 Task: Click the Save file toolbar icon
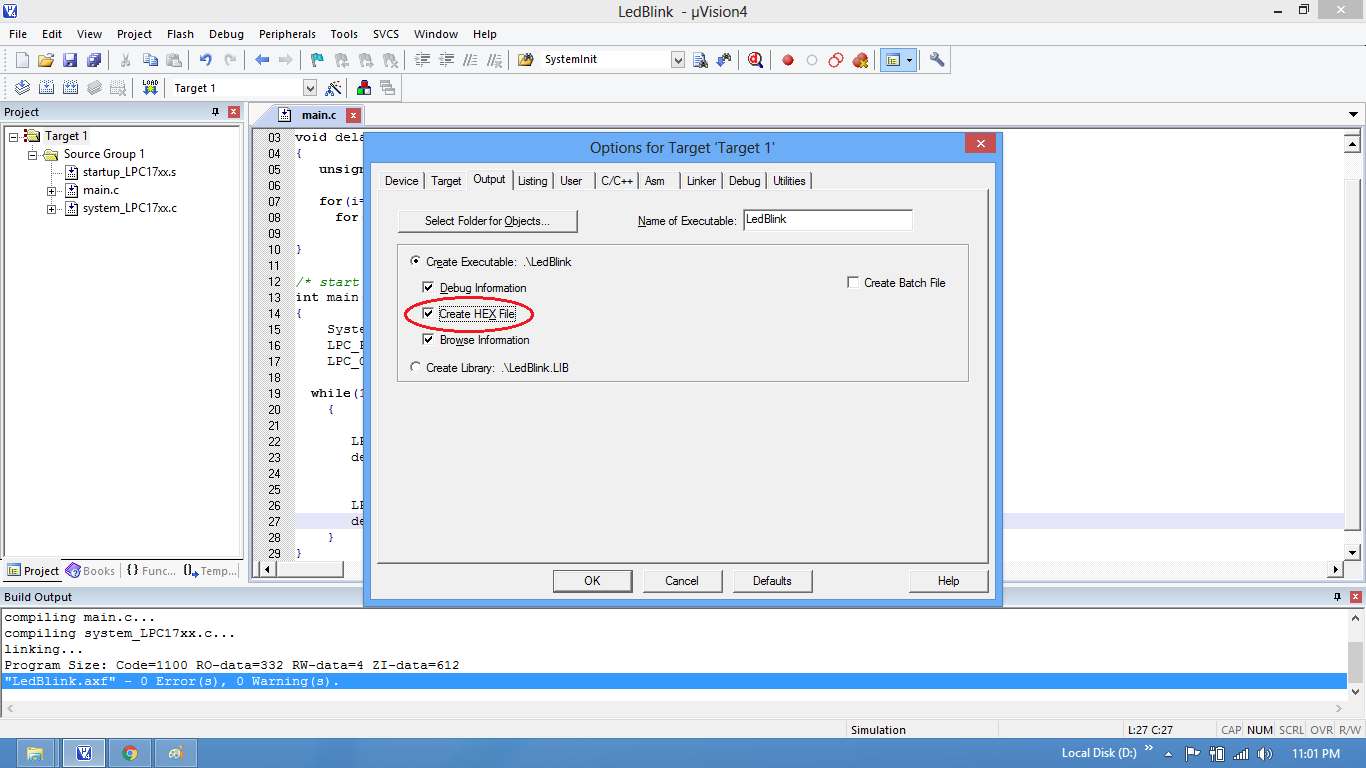tap(70, 60)
